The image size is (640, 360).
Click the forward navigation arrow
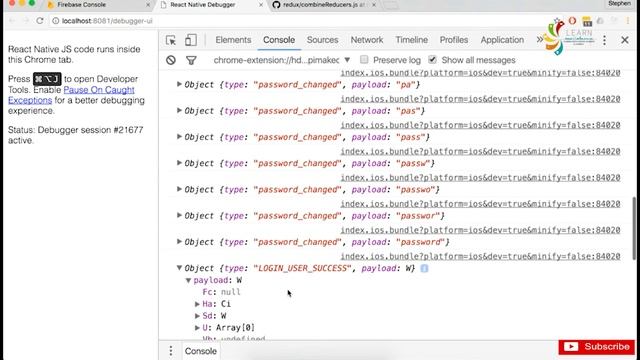[x=26, y=21]
